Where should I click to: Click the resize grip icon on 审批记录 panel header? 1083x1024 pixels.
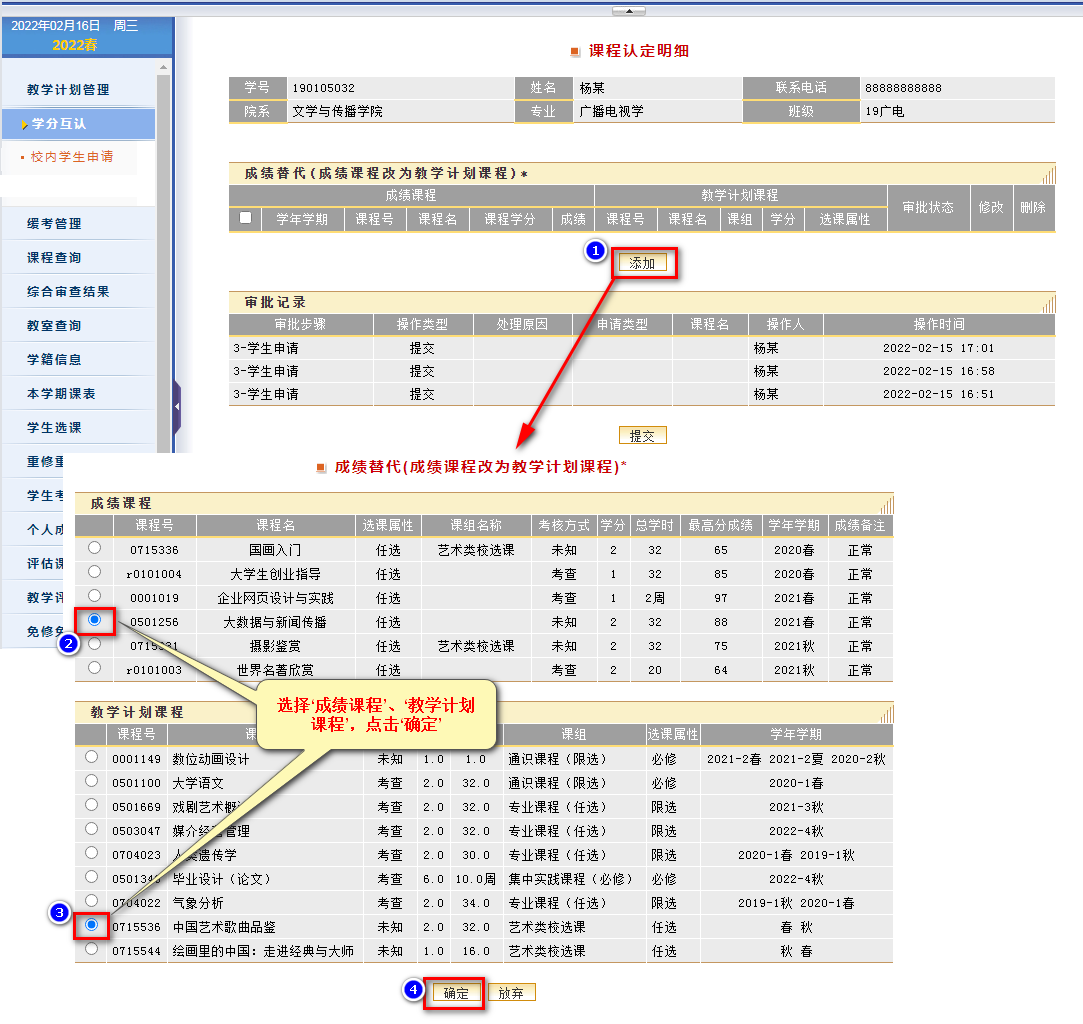(1048, 303)
